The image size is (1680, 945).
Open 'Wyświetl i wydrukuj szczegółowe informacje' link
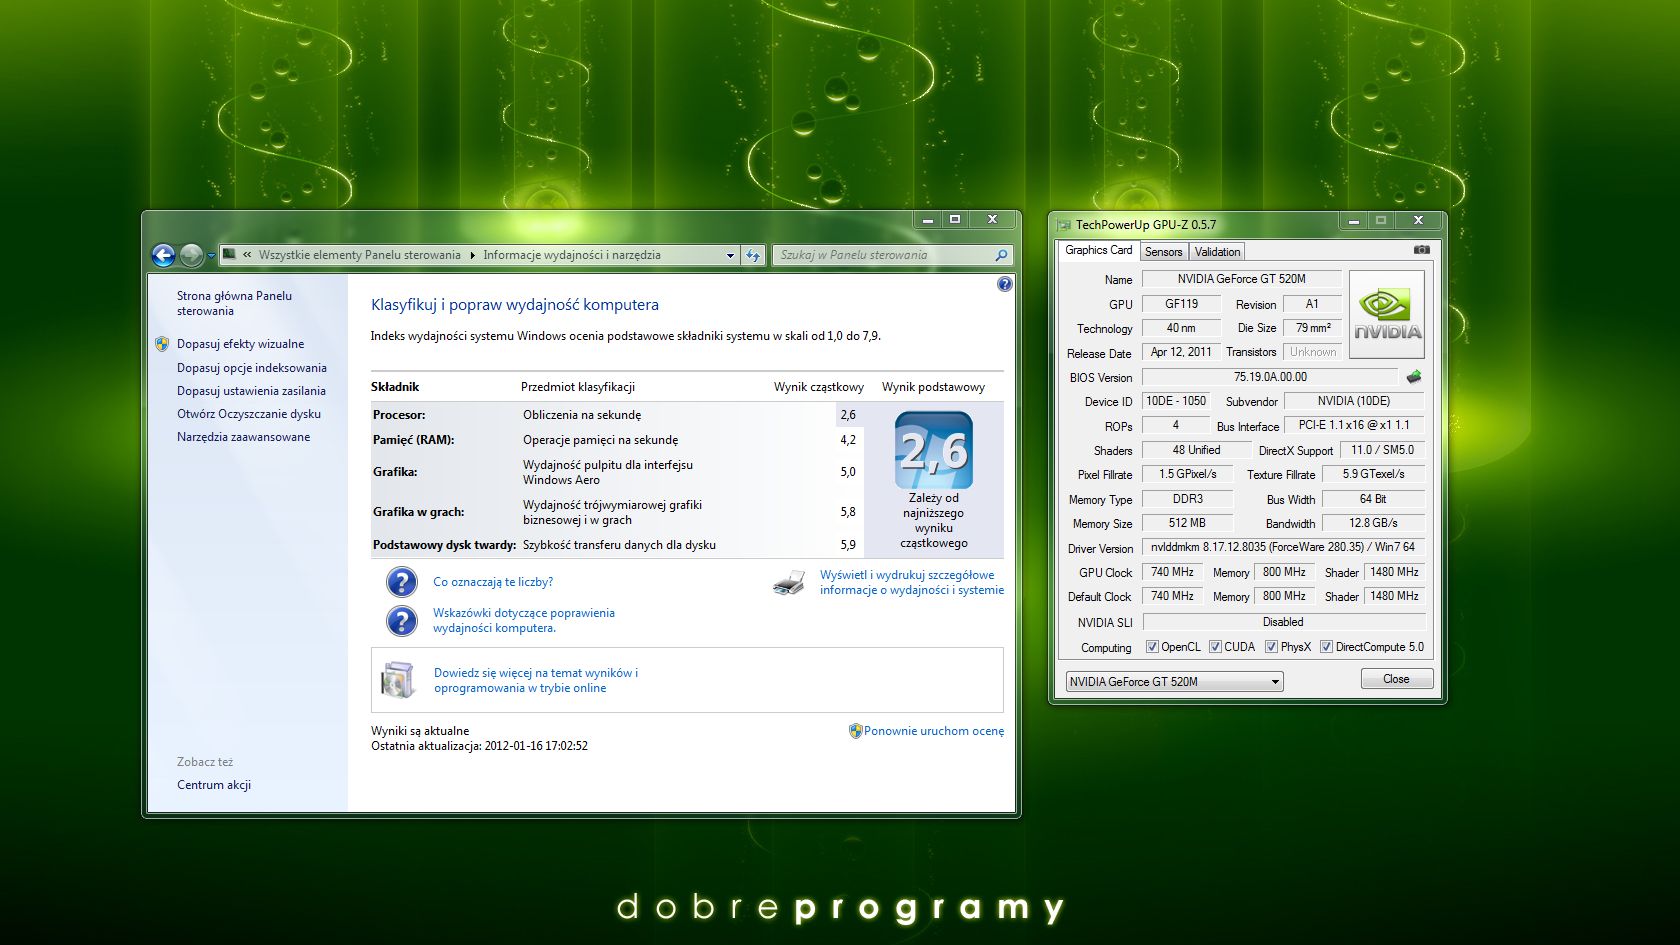(912, 582)
